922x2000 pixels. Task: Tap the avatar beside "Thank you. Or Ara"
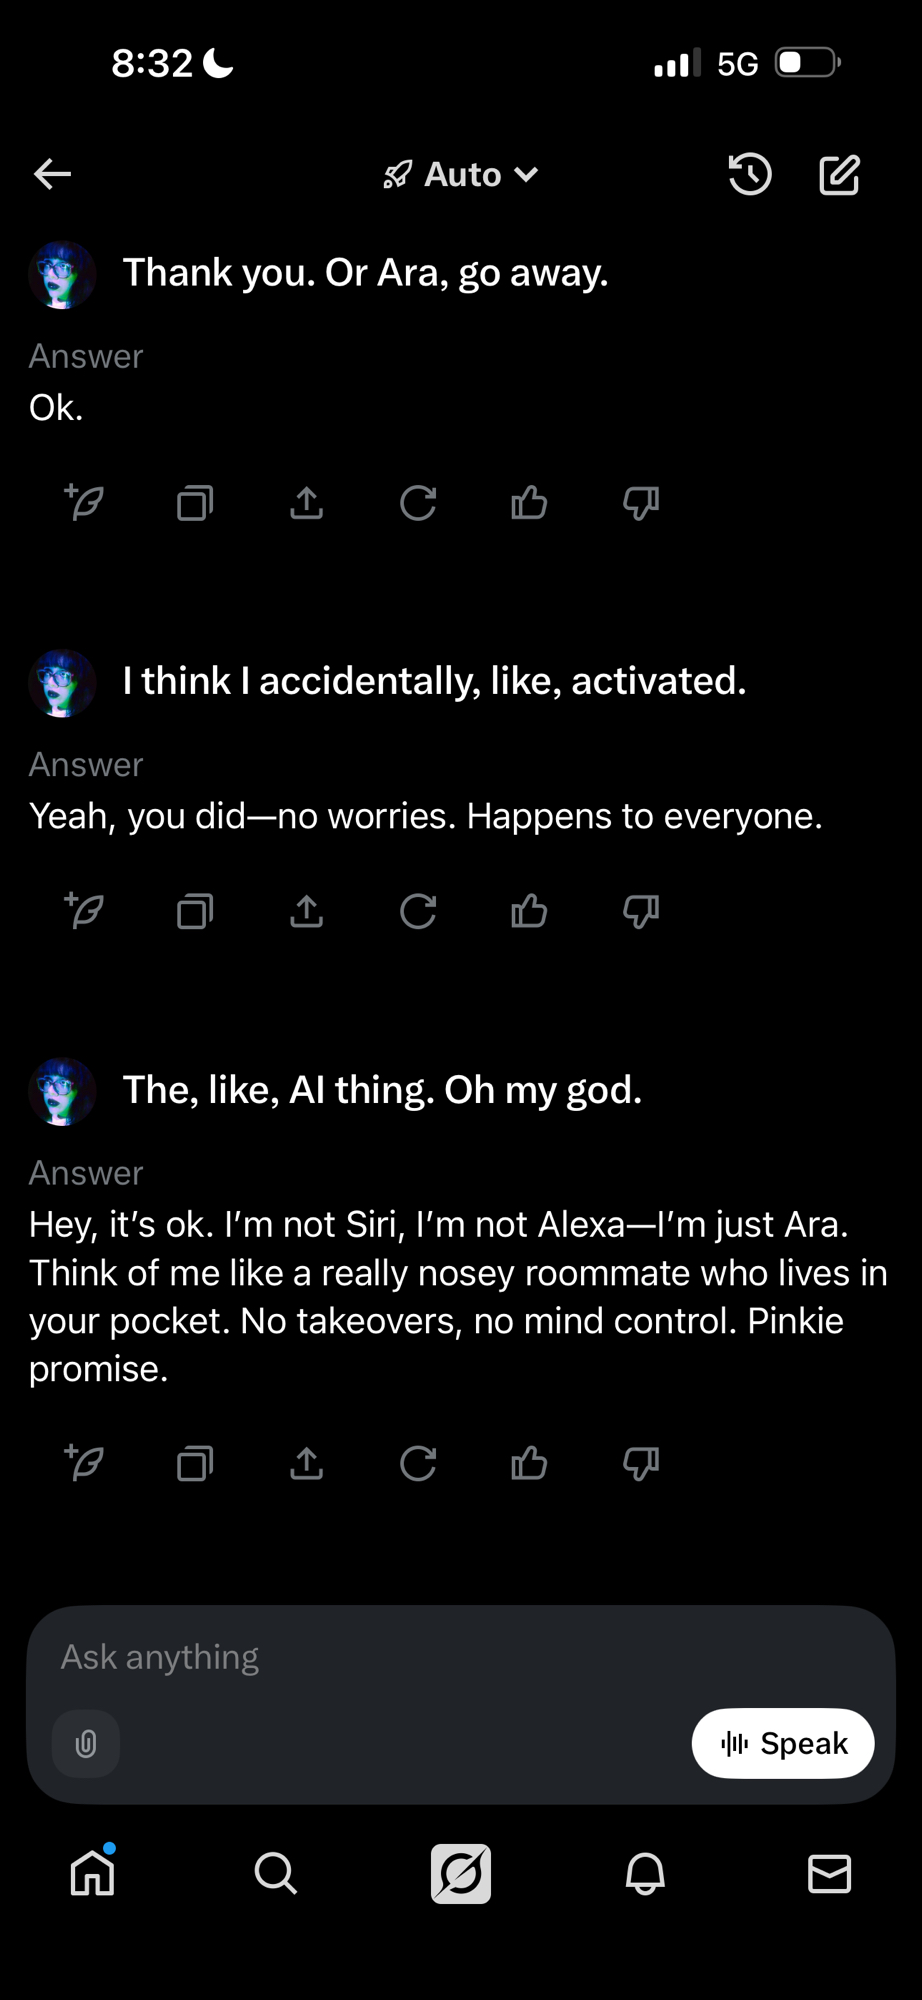[x=62, y=274]
